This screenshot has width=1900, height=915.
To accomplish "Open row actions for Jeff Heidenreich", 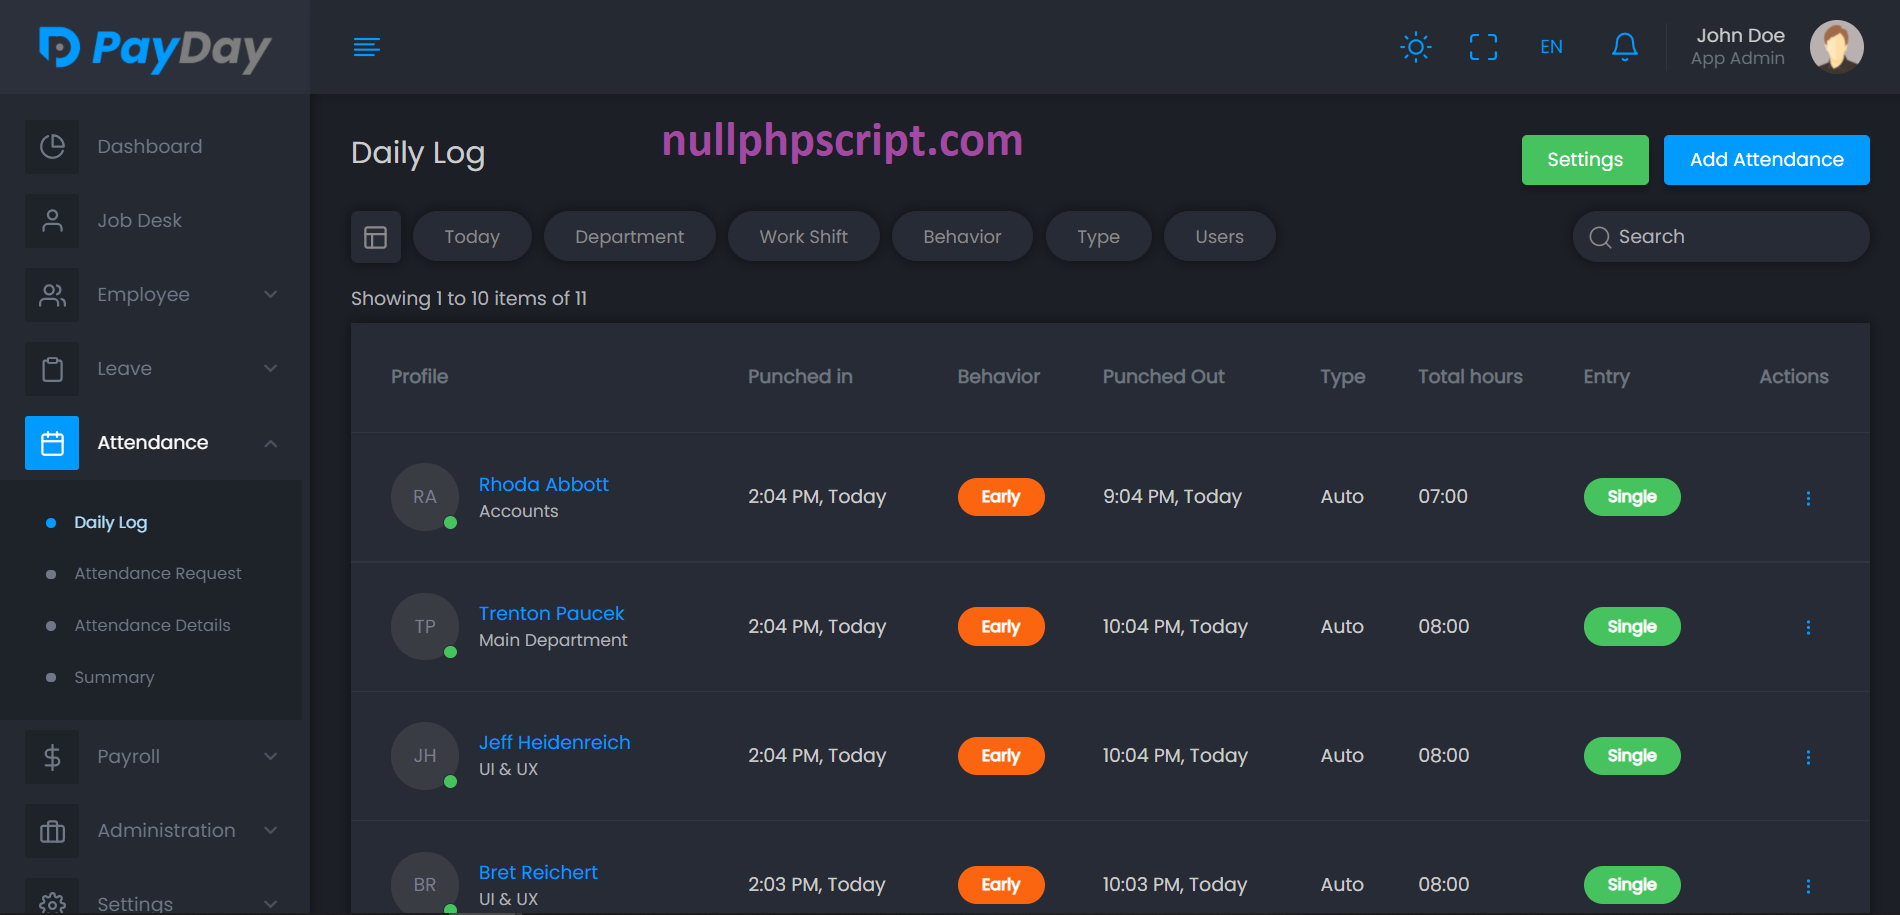I will (x=1807, y=757).
